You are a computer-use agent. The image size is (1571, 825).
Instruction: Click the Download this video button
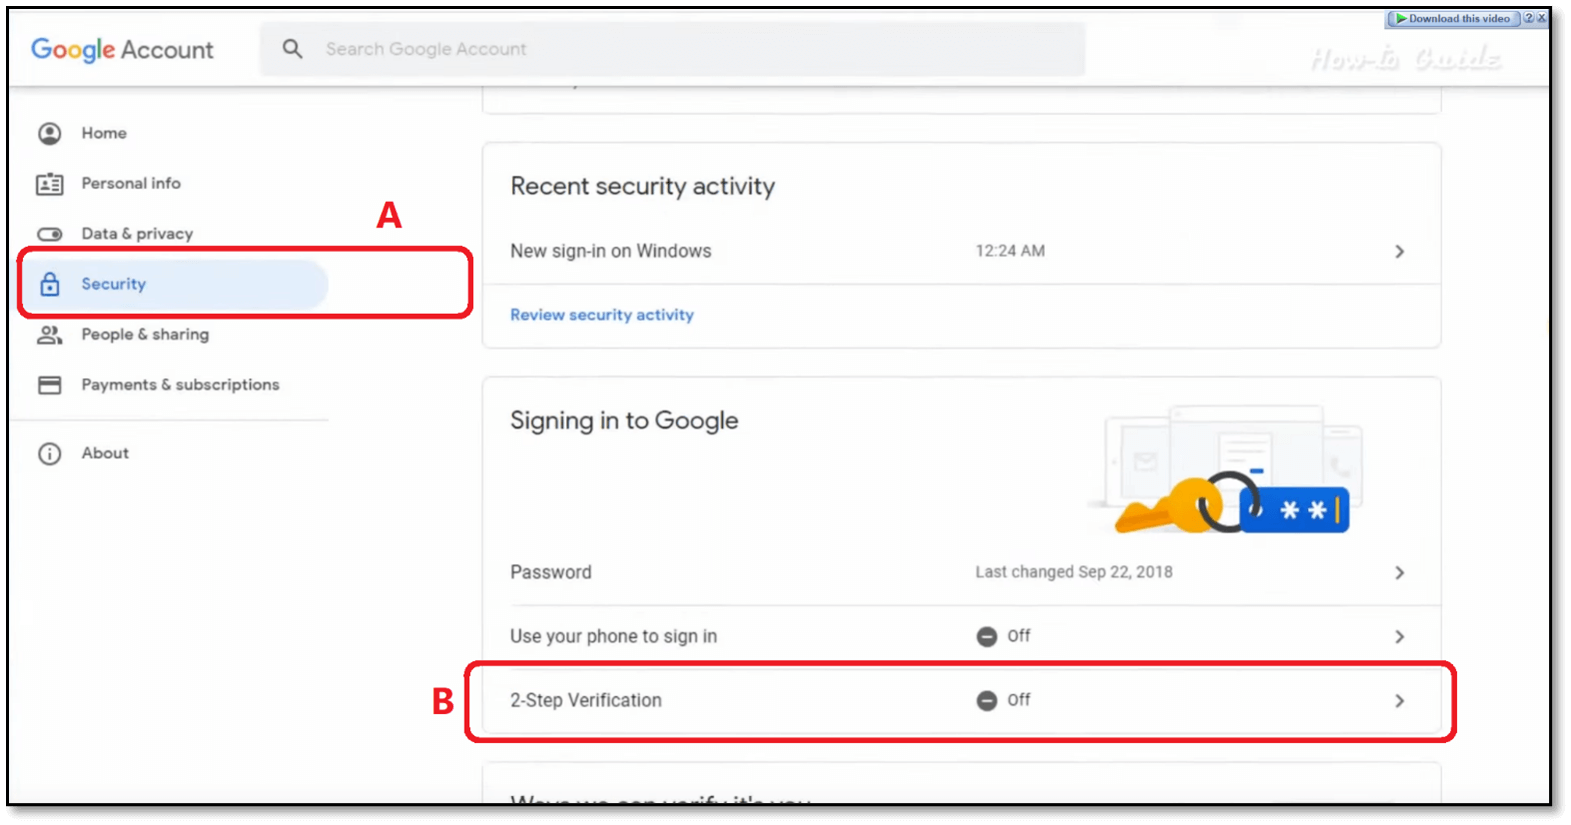(x=1453, y=19)
